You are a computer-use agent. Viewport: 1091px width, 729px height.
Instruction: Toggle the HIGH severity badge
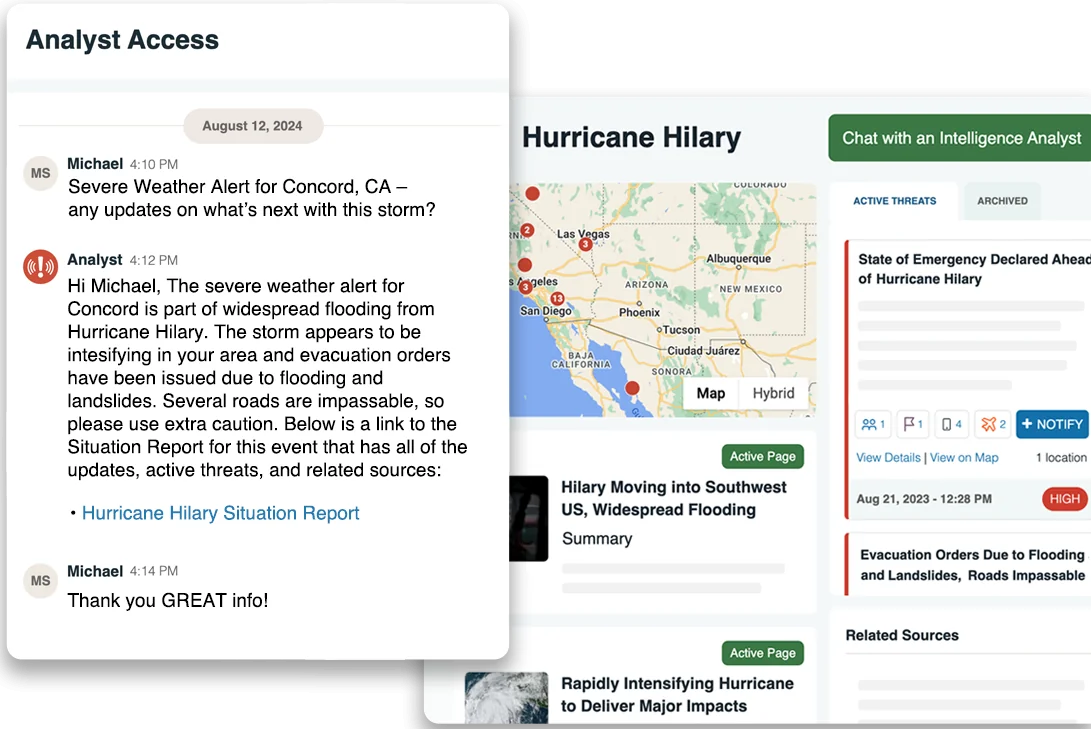tap(1063, 498)
